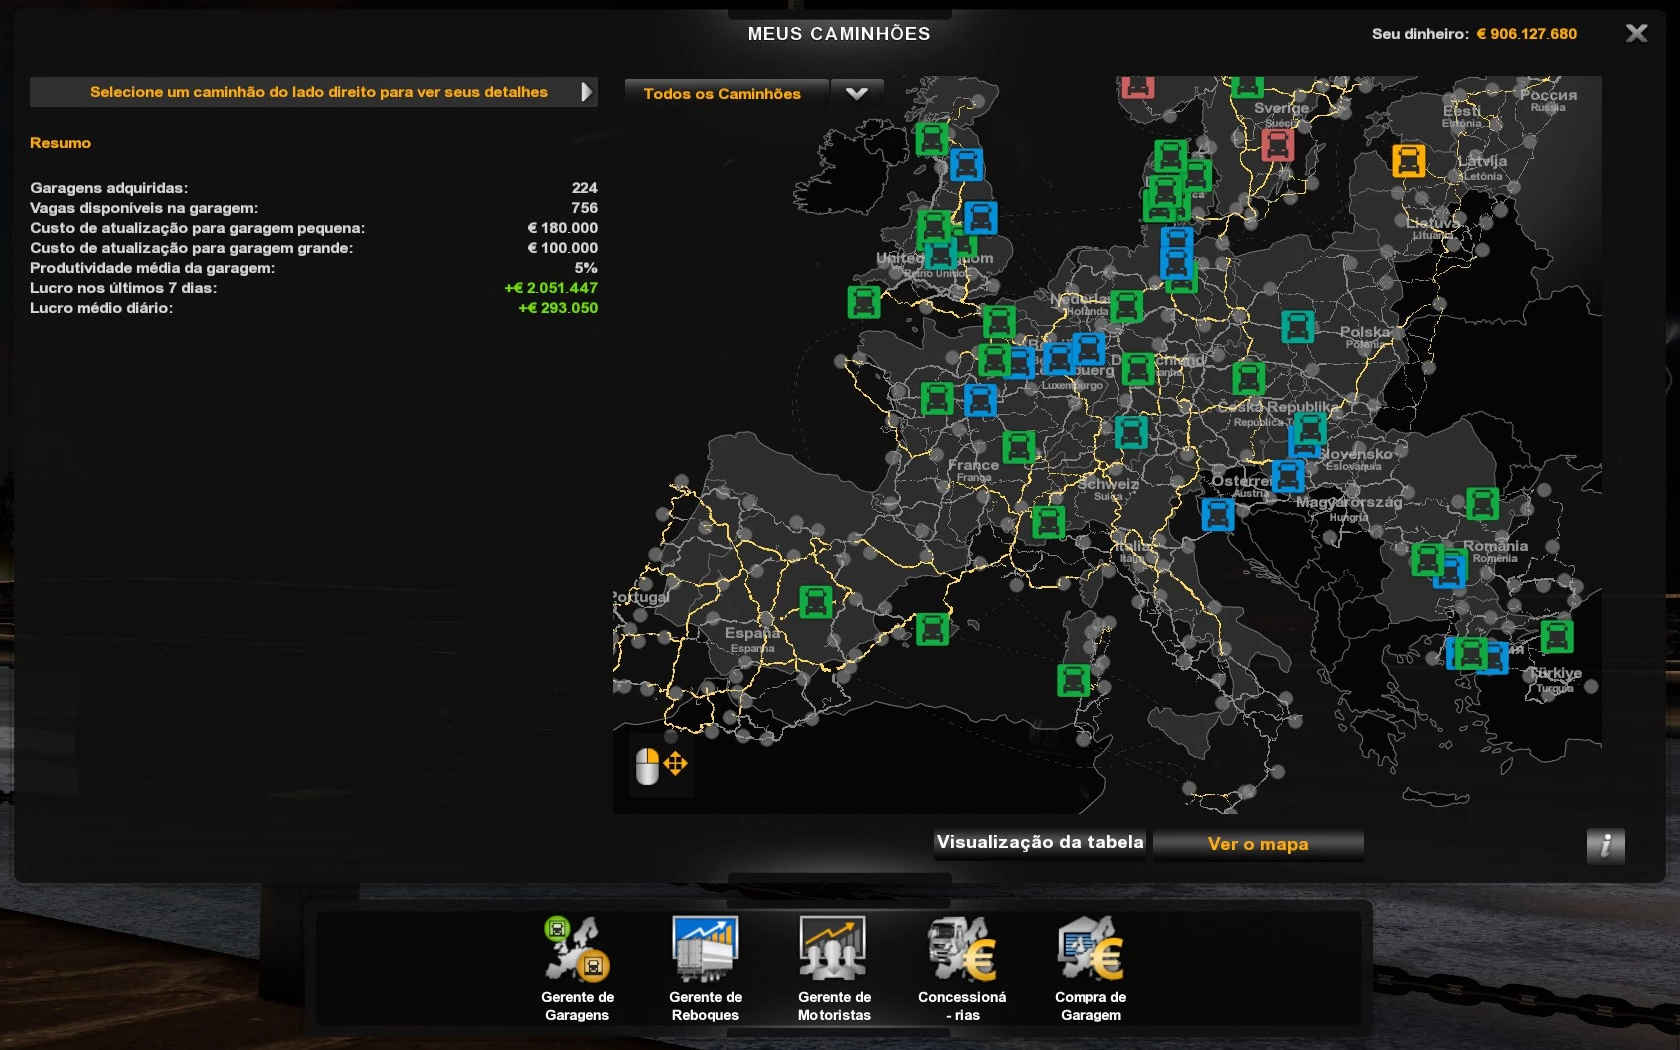Switch to Visualização da tabela view
The image size is (1680, 1050).
[x=1040, y=843]
